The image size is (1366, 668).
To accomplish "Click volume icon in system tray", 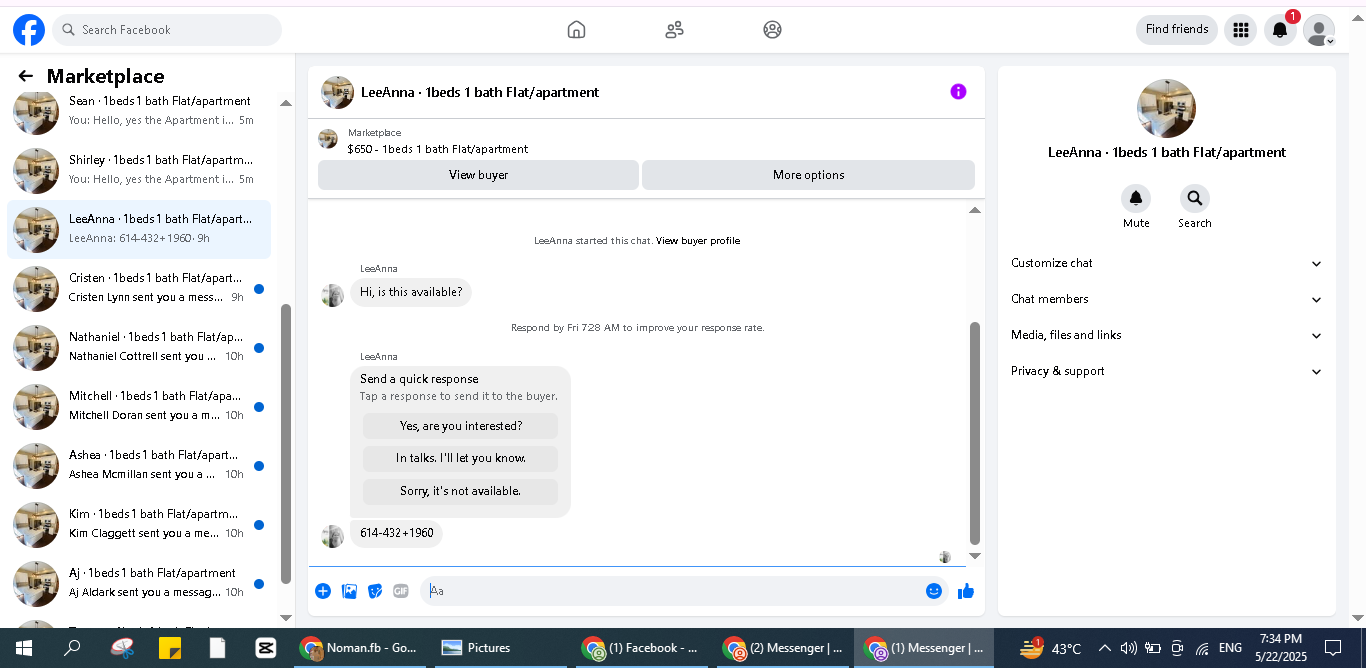I will pyautogui.click(x=1129, y=648).
